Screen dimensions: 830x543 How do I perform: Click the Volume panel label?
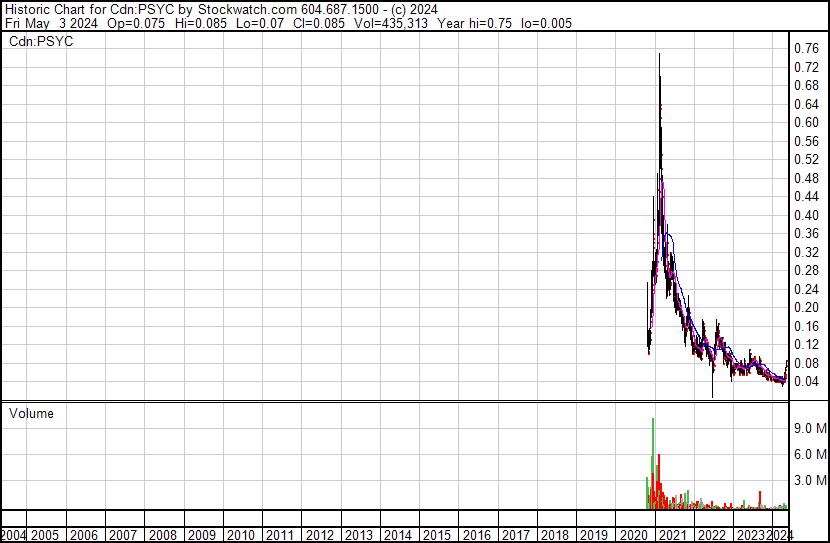tap(31, 413)
